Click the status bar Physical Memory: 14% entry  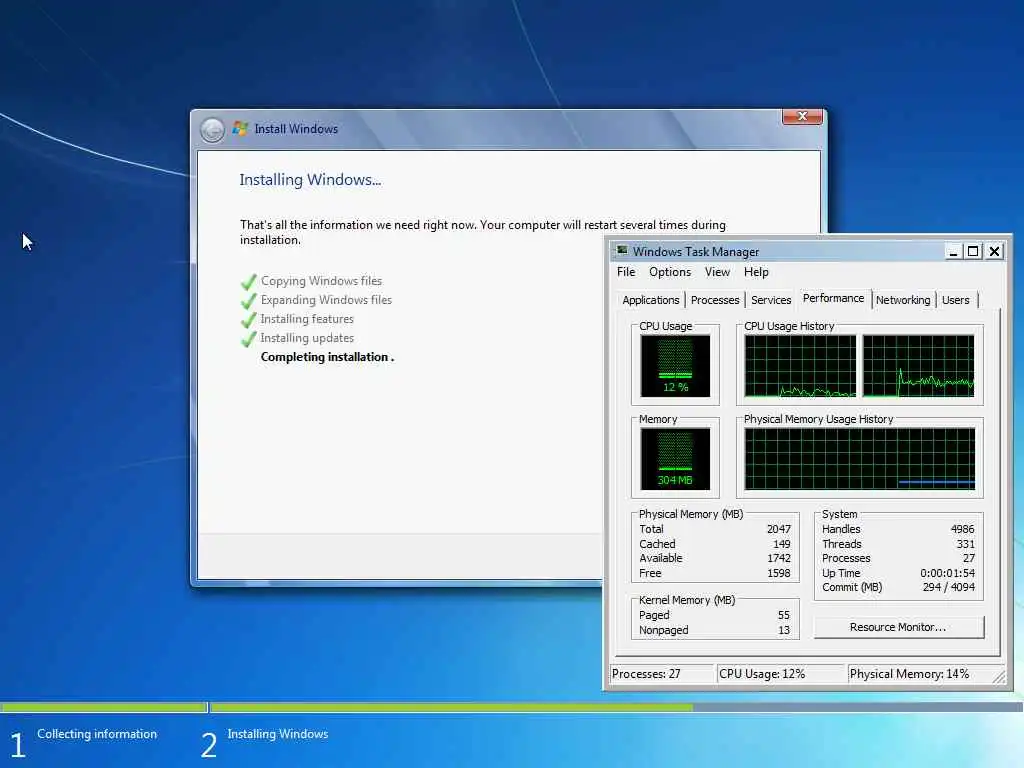click(x=918, y=674)
